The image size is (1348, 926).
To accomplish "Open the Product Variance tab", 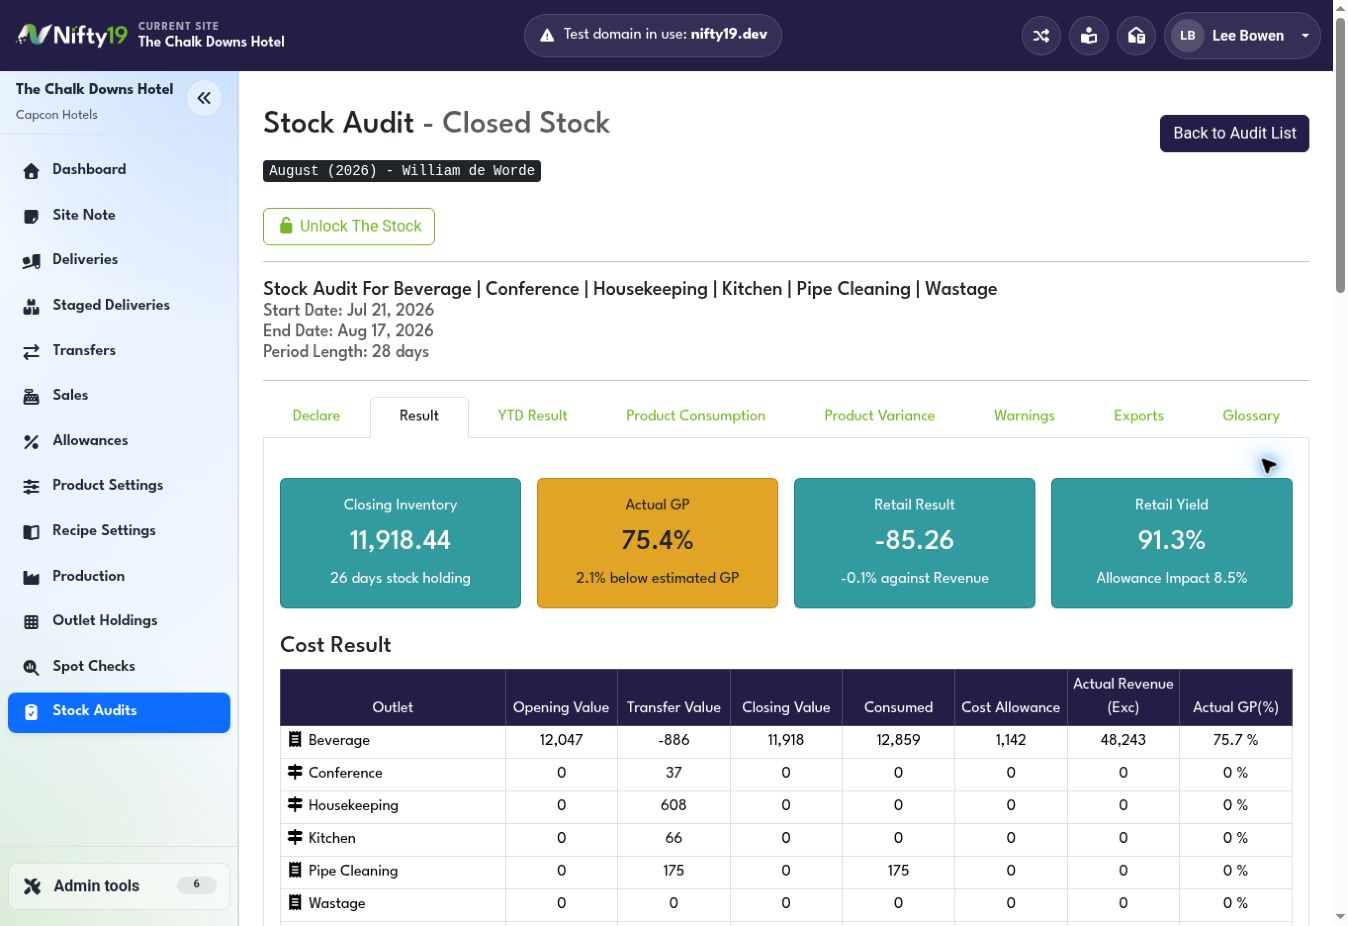I will (x=880, y=416).
